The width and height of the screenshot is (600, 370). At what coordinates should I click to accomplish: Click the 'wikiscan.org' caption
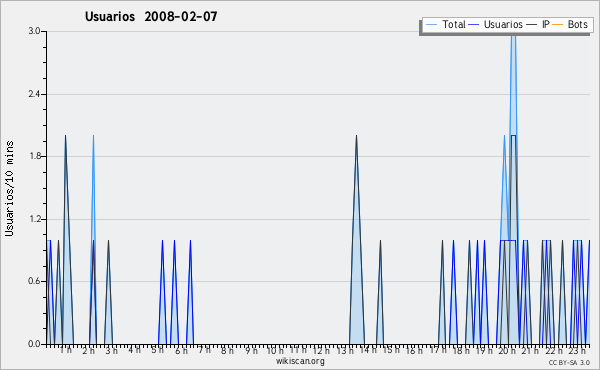[x=300, y=361]
